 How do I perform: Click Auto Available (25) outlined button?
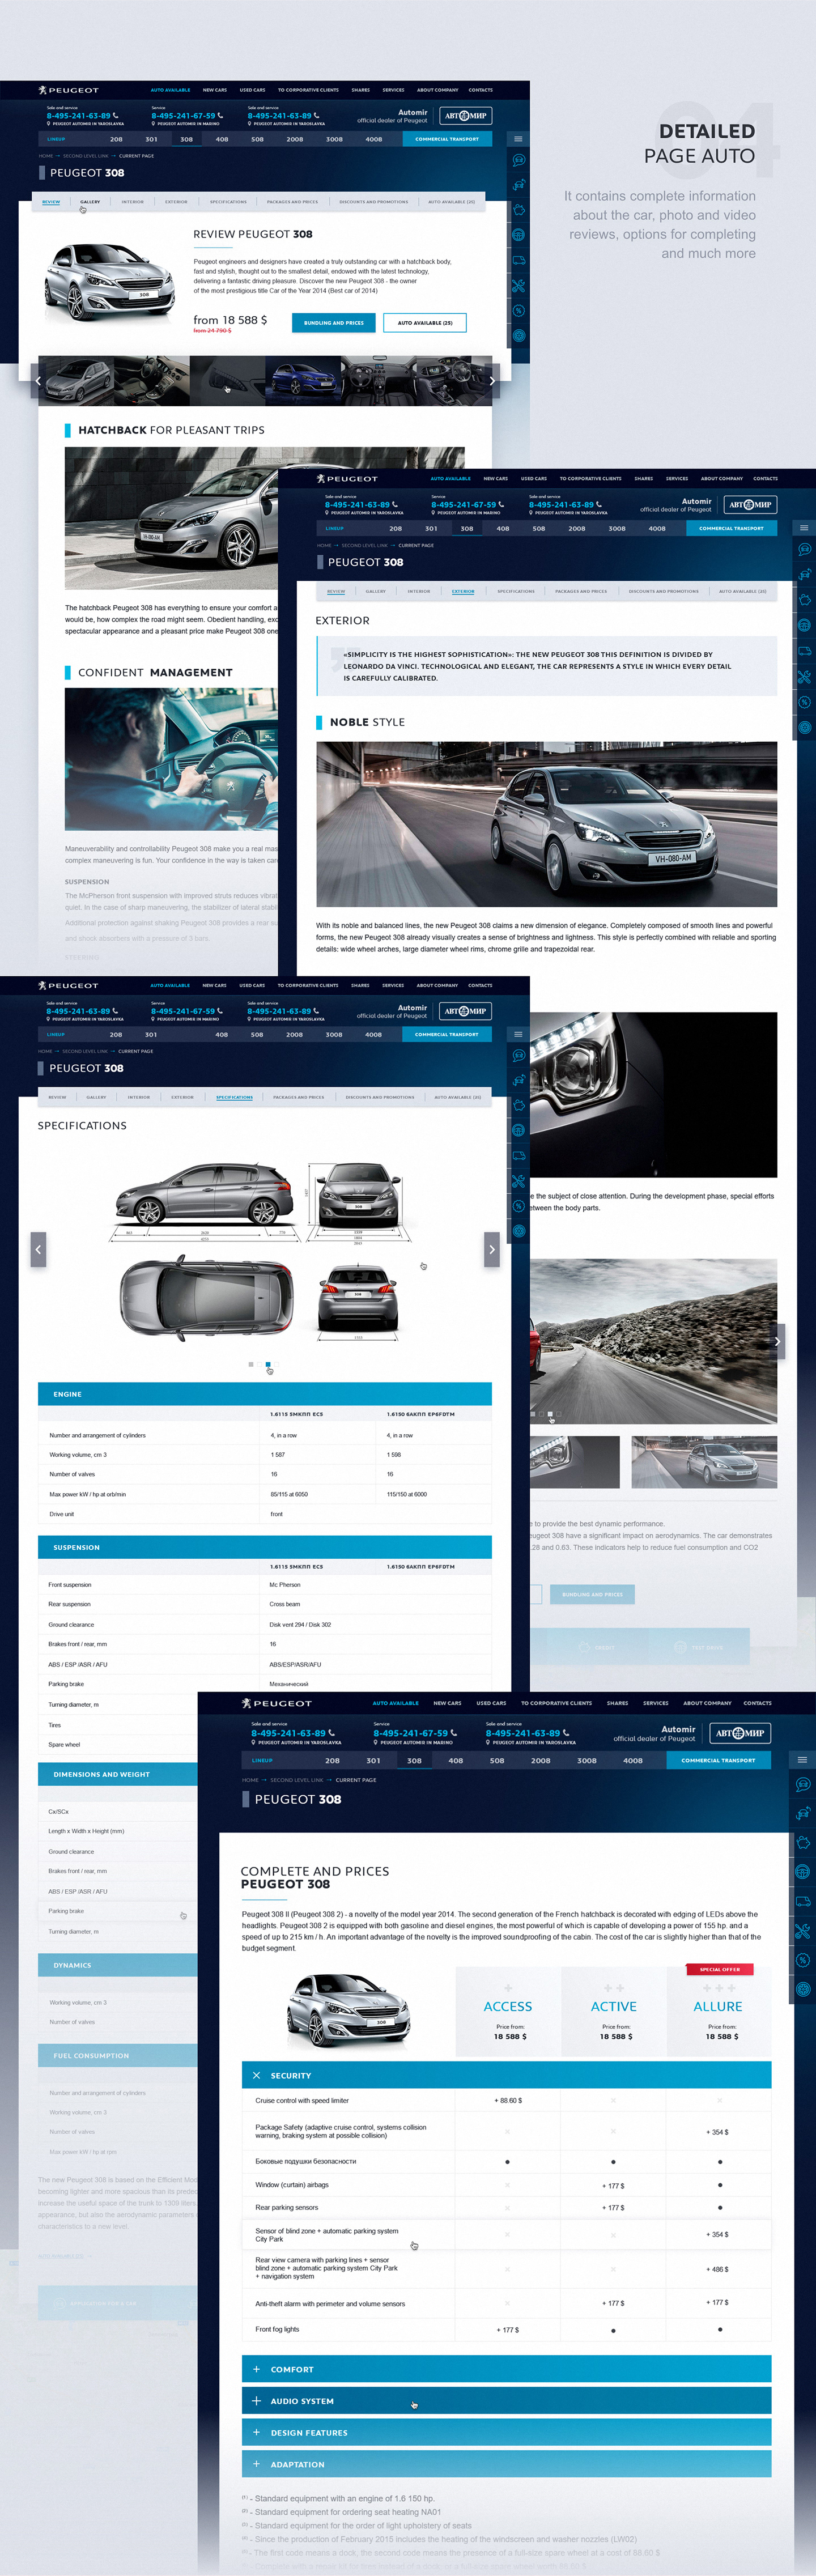(425, 323)
